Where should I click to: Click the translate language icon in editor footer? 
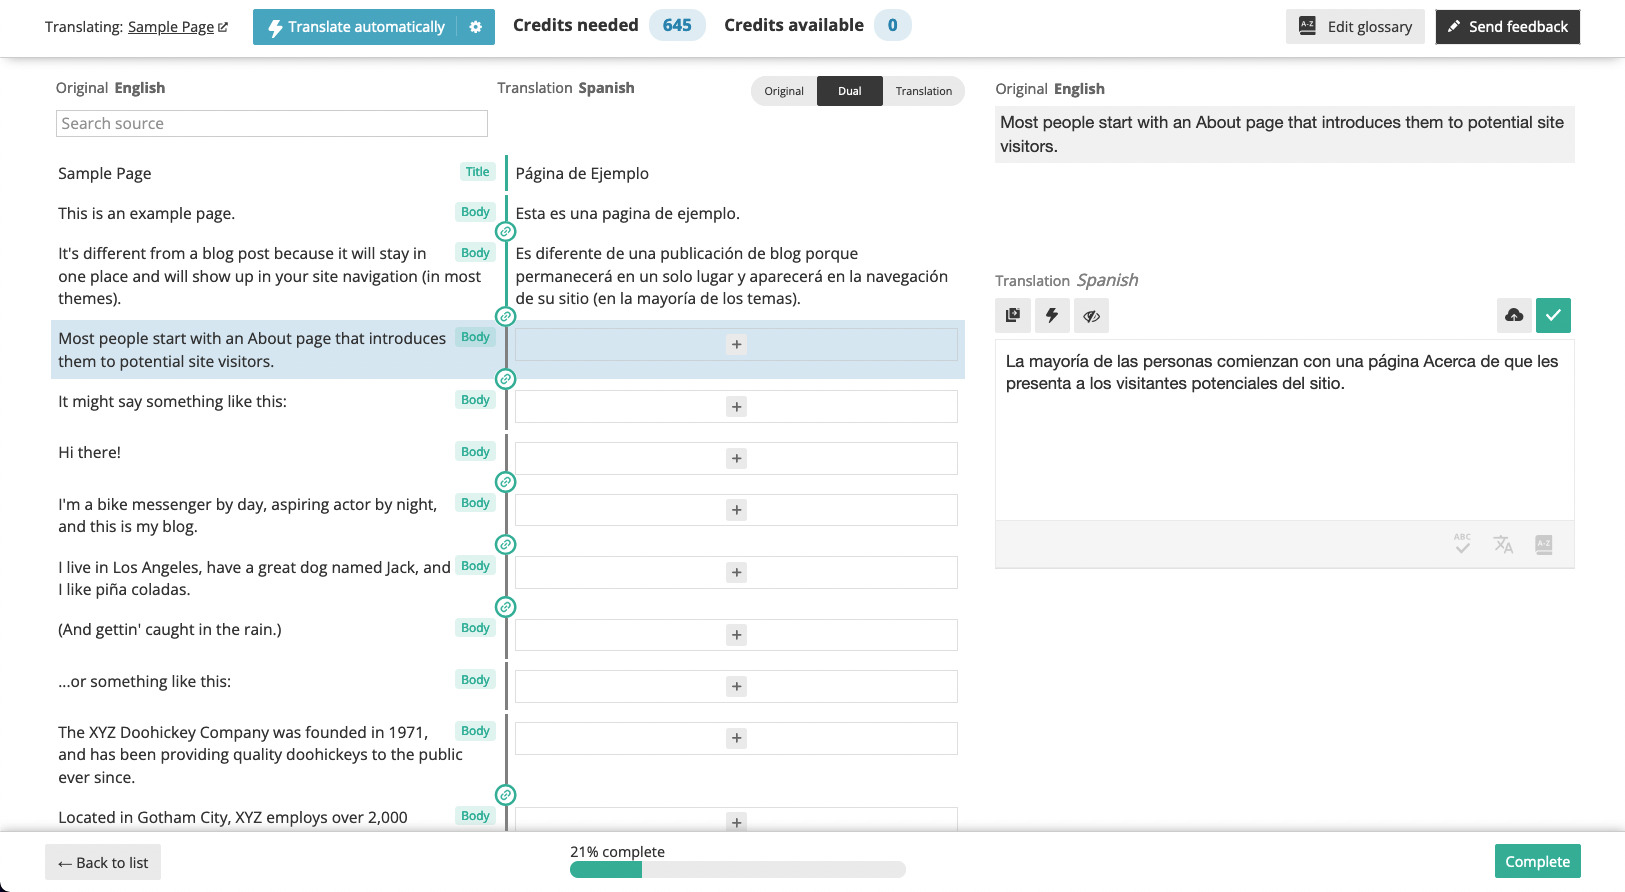(x=1503, y=544)
